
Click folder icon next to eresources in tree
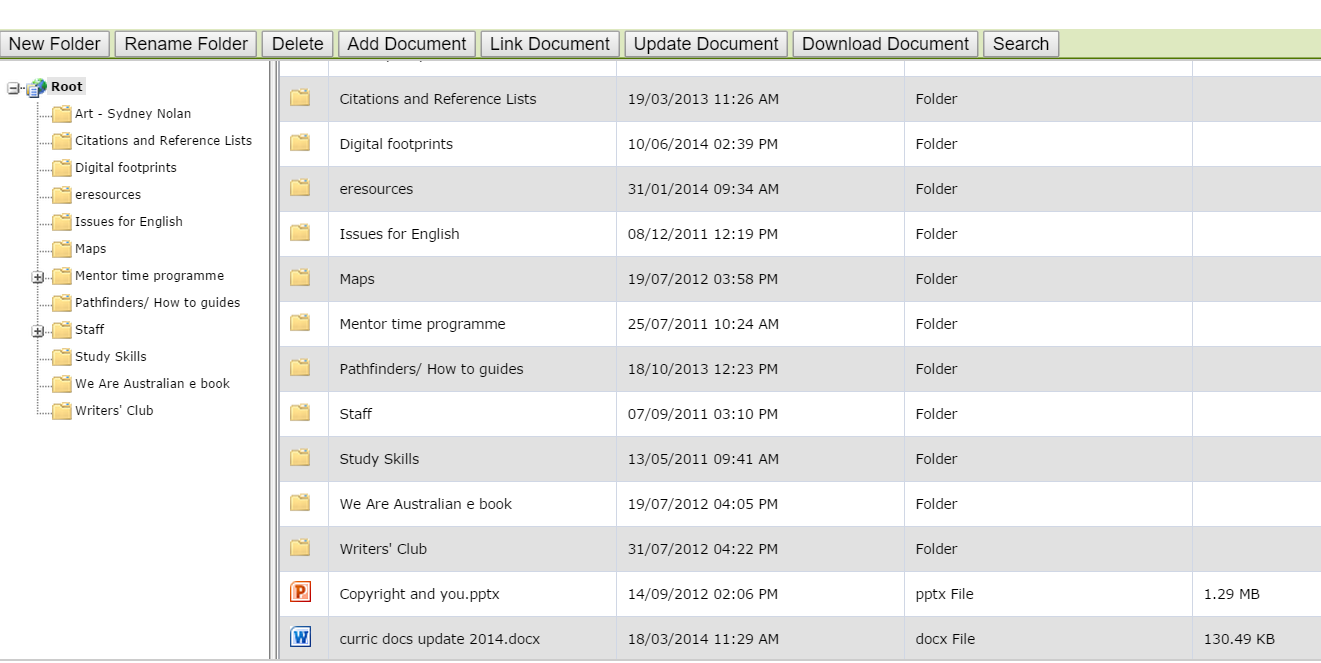[62, 195]
